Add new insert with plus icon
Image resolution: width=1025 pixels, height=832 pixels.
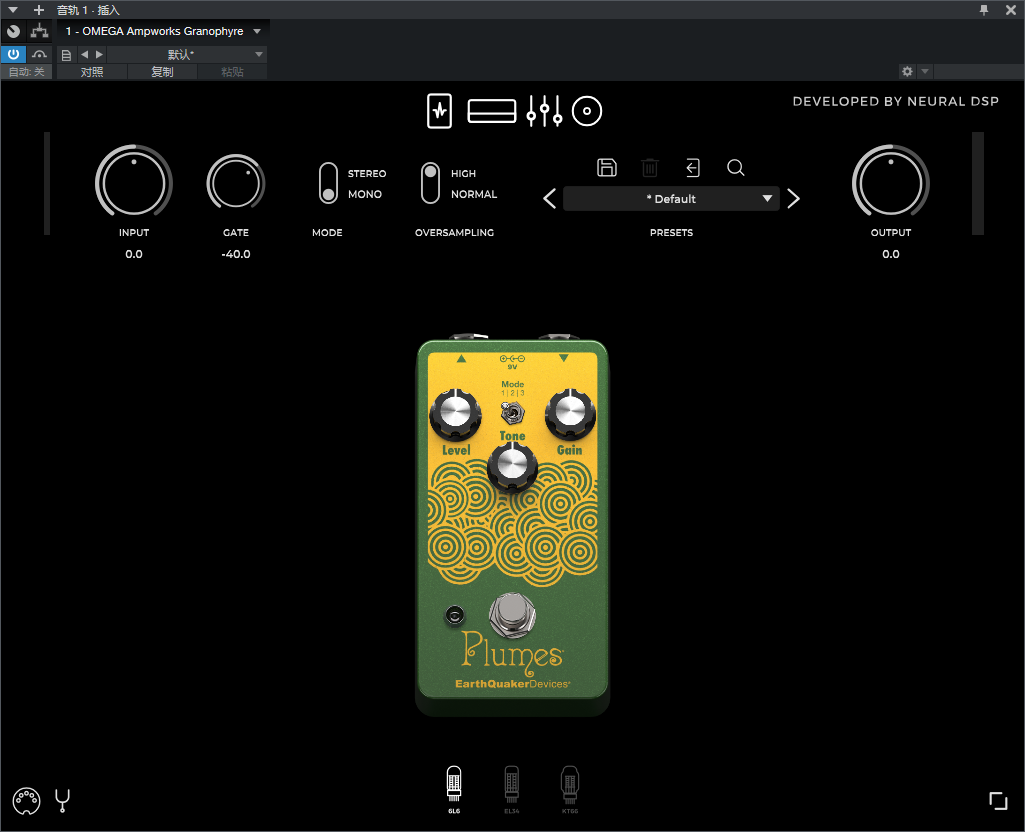click(x=39, y=10)
